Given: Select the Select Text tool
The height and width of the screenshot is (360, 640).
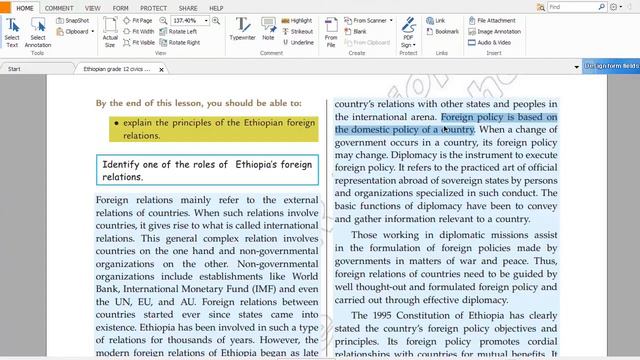Looking at the screenshot, I should click(x=12, y=32).
